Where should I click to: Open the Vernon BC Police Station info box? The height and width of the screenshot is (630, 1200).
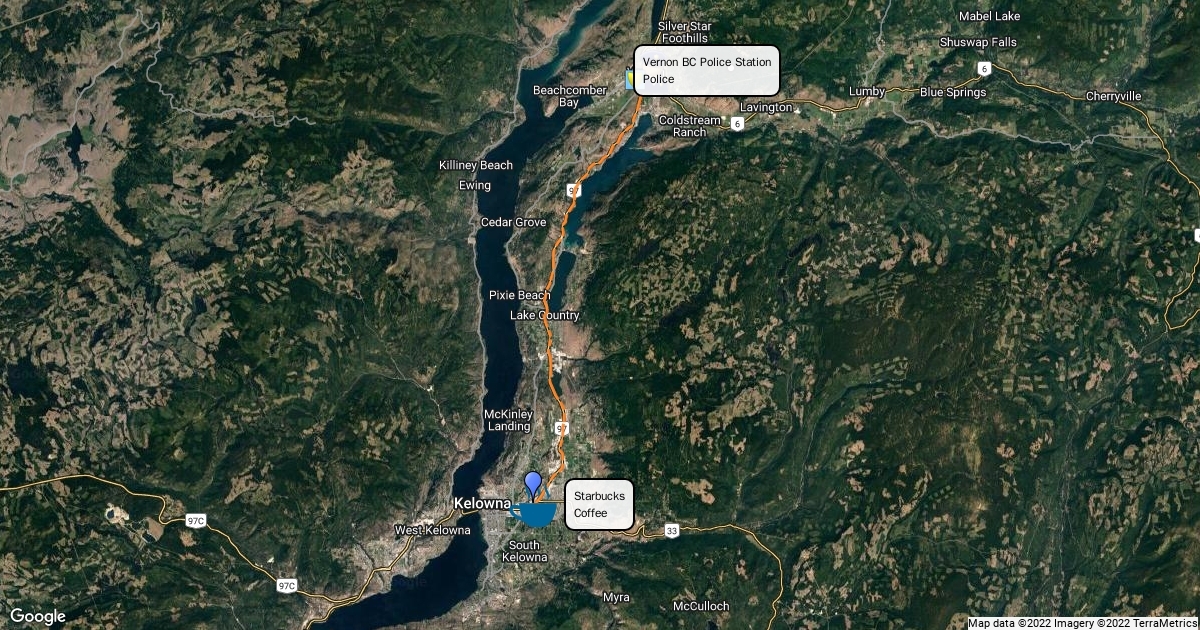[x=707, y=70]
